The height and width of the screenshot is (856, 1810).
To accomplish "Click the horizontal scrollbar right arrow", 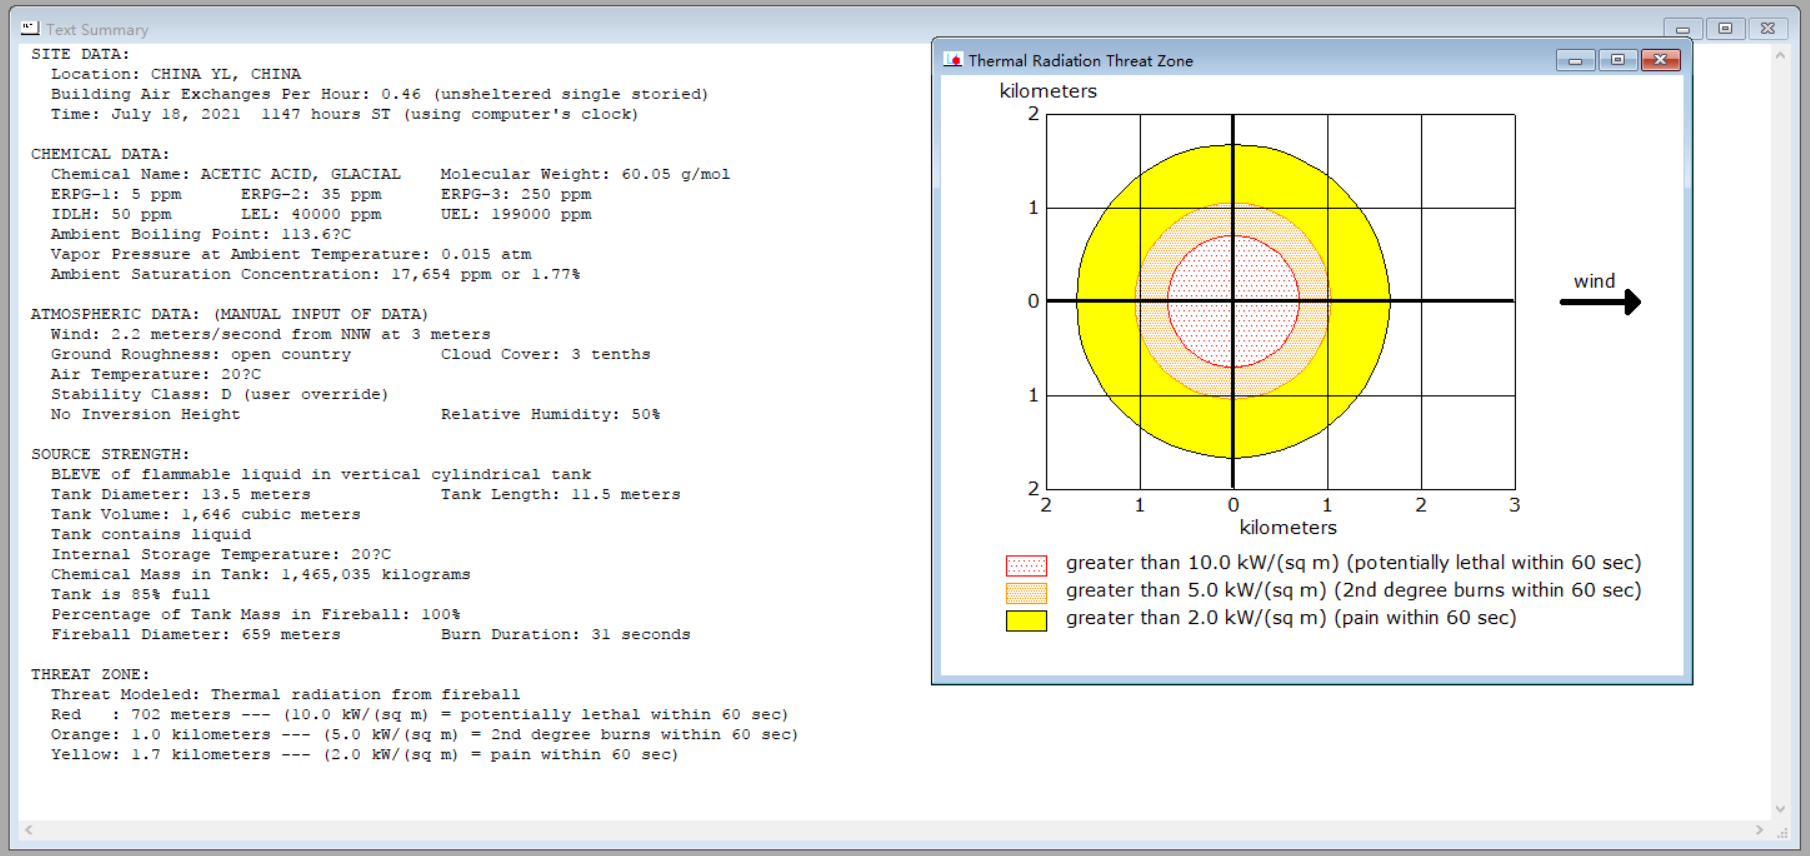I will point(1759,830).
